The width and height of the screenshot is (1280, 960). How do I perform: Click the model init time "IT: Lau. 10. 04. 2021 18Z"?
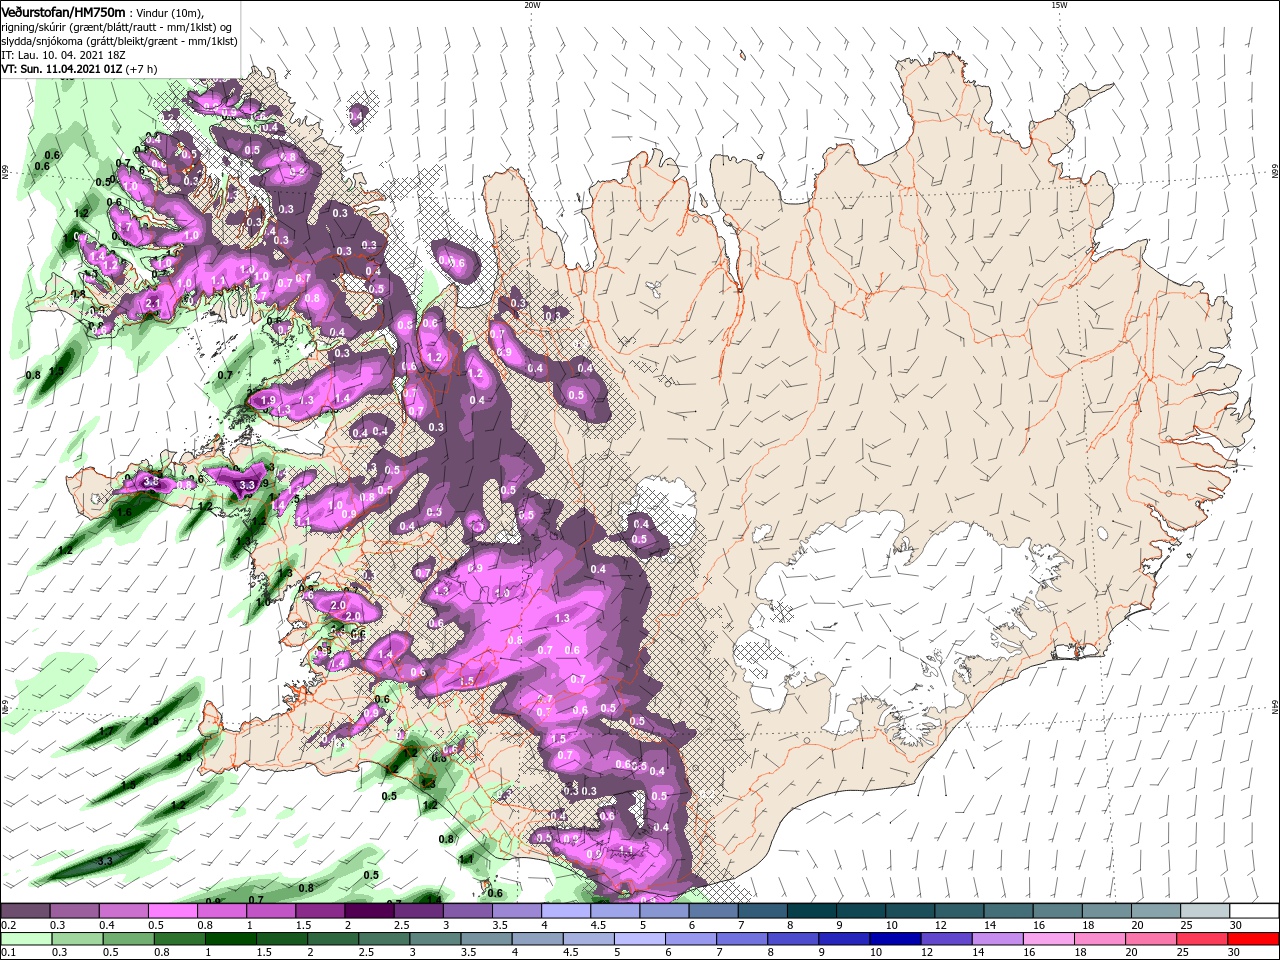tap(63, 55)
